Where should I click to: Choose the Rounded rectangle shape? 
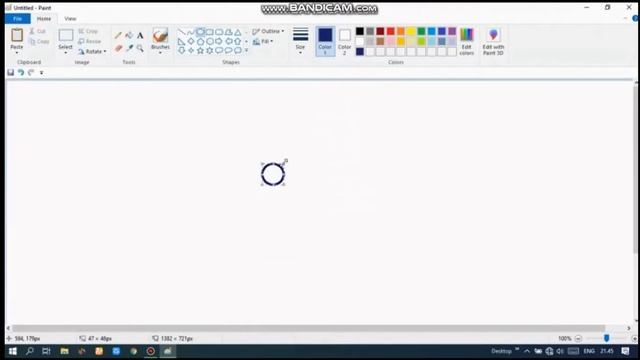[219, 32]
